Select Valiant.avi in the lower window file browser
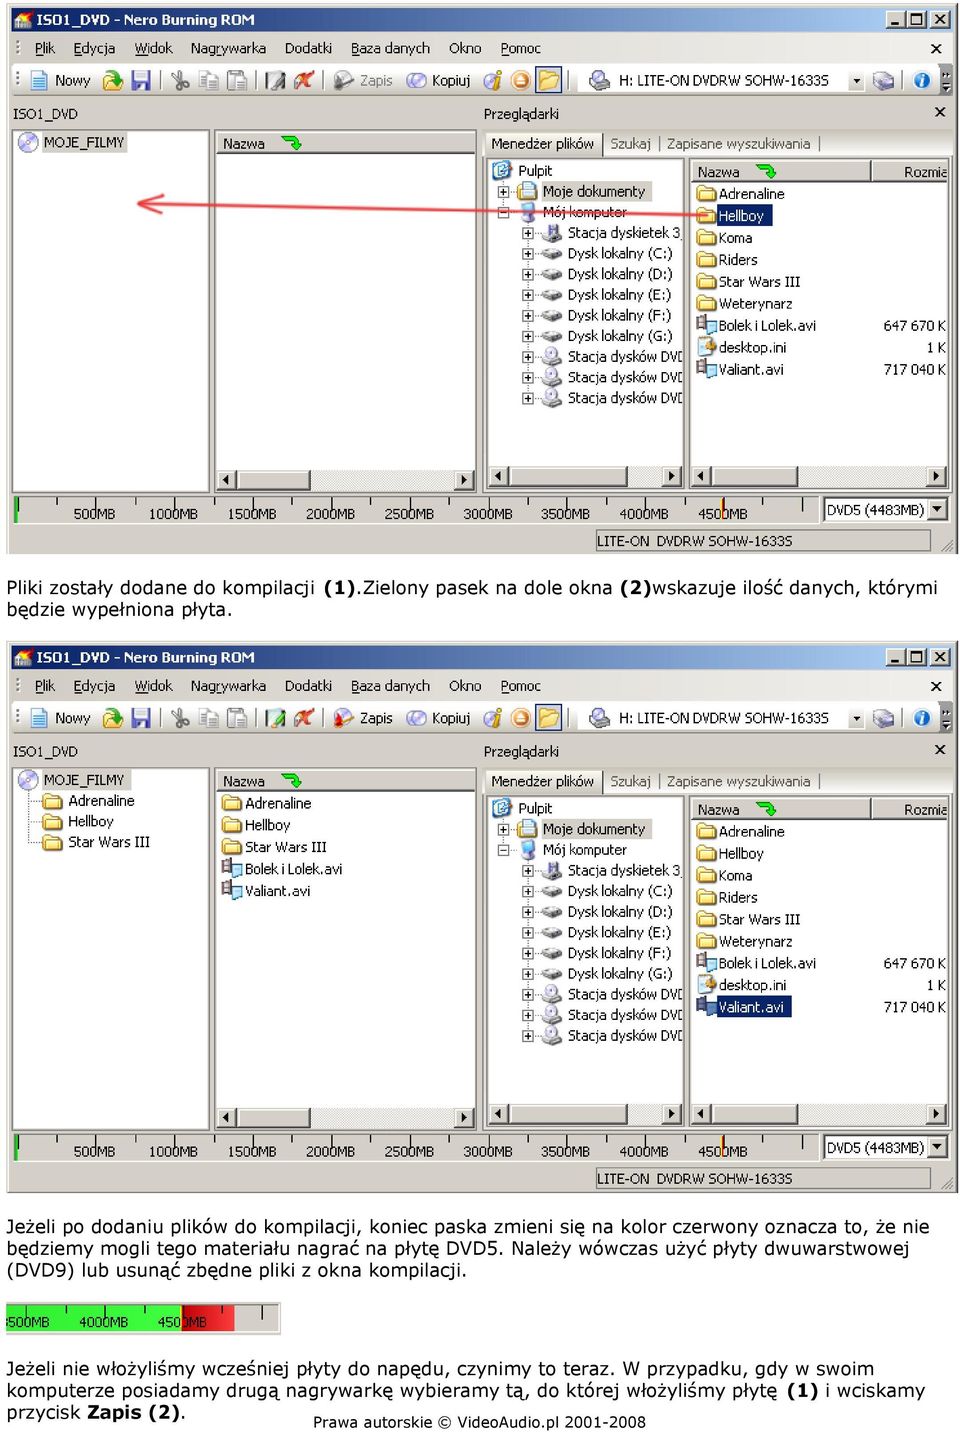This screenshot has height=1432, width=960. pyautogui.click(x=743, y=1007)
